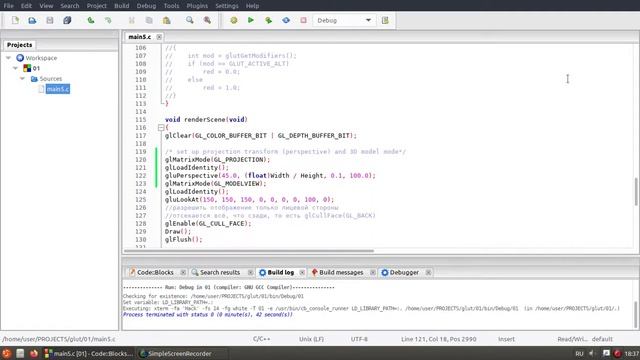640x360 pixels.
Task: Select main5.c in the project tree
Action: 58,89
